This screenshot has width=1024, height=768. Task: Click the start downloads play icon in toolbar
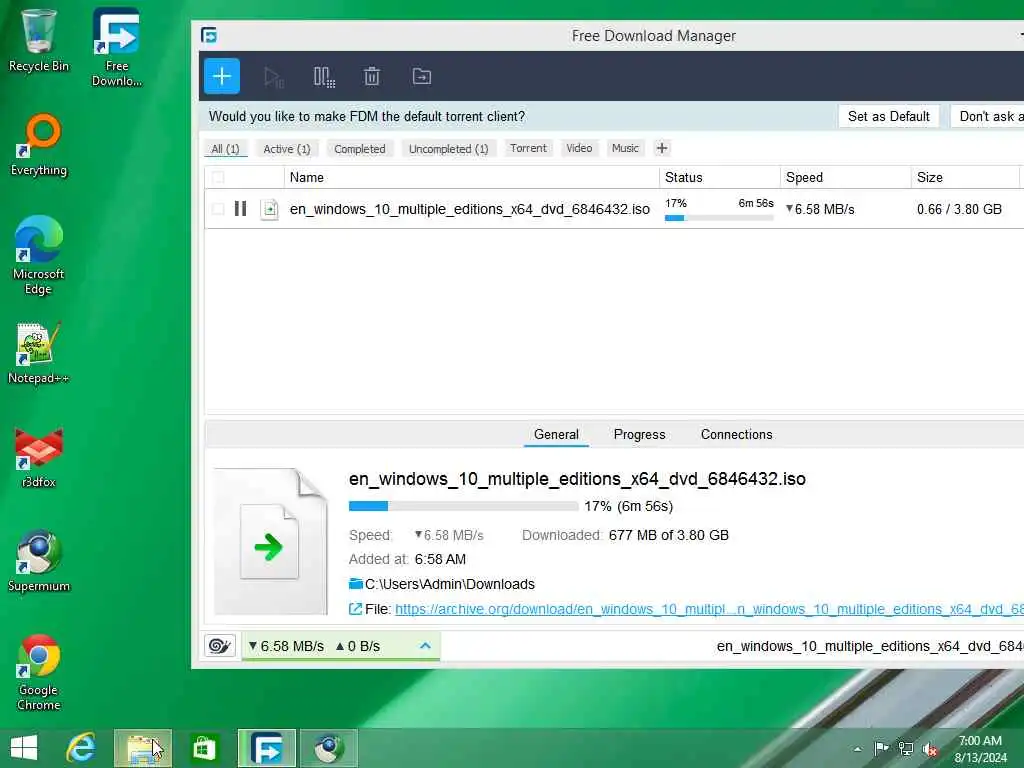pyautogui.click(x=274, y=77)
